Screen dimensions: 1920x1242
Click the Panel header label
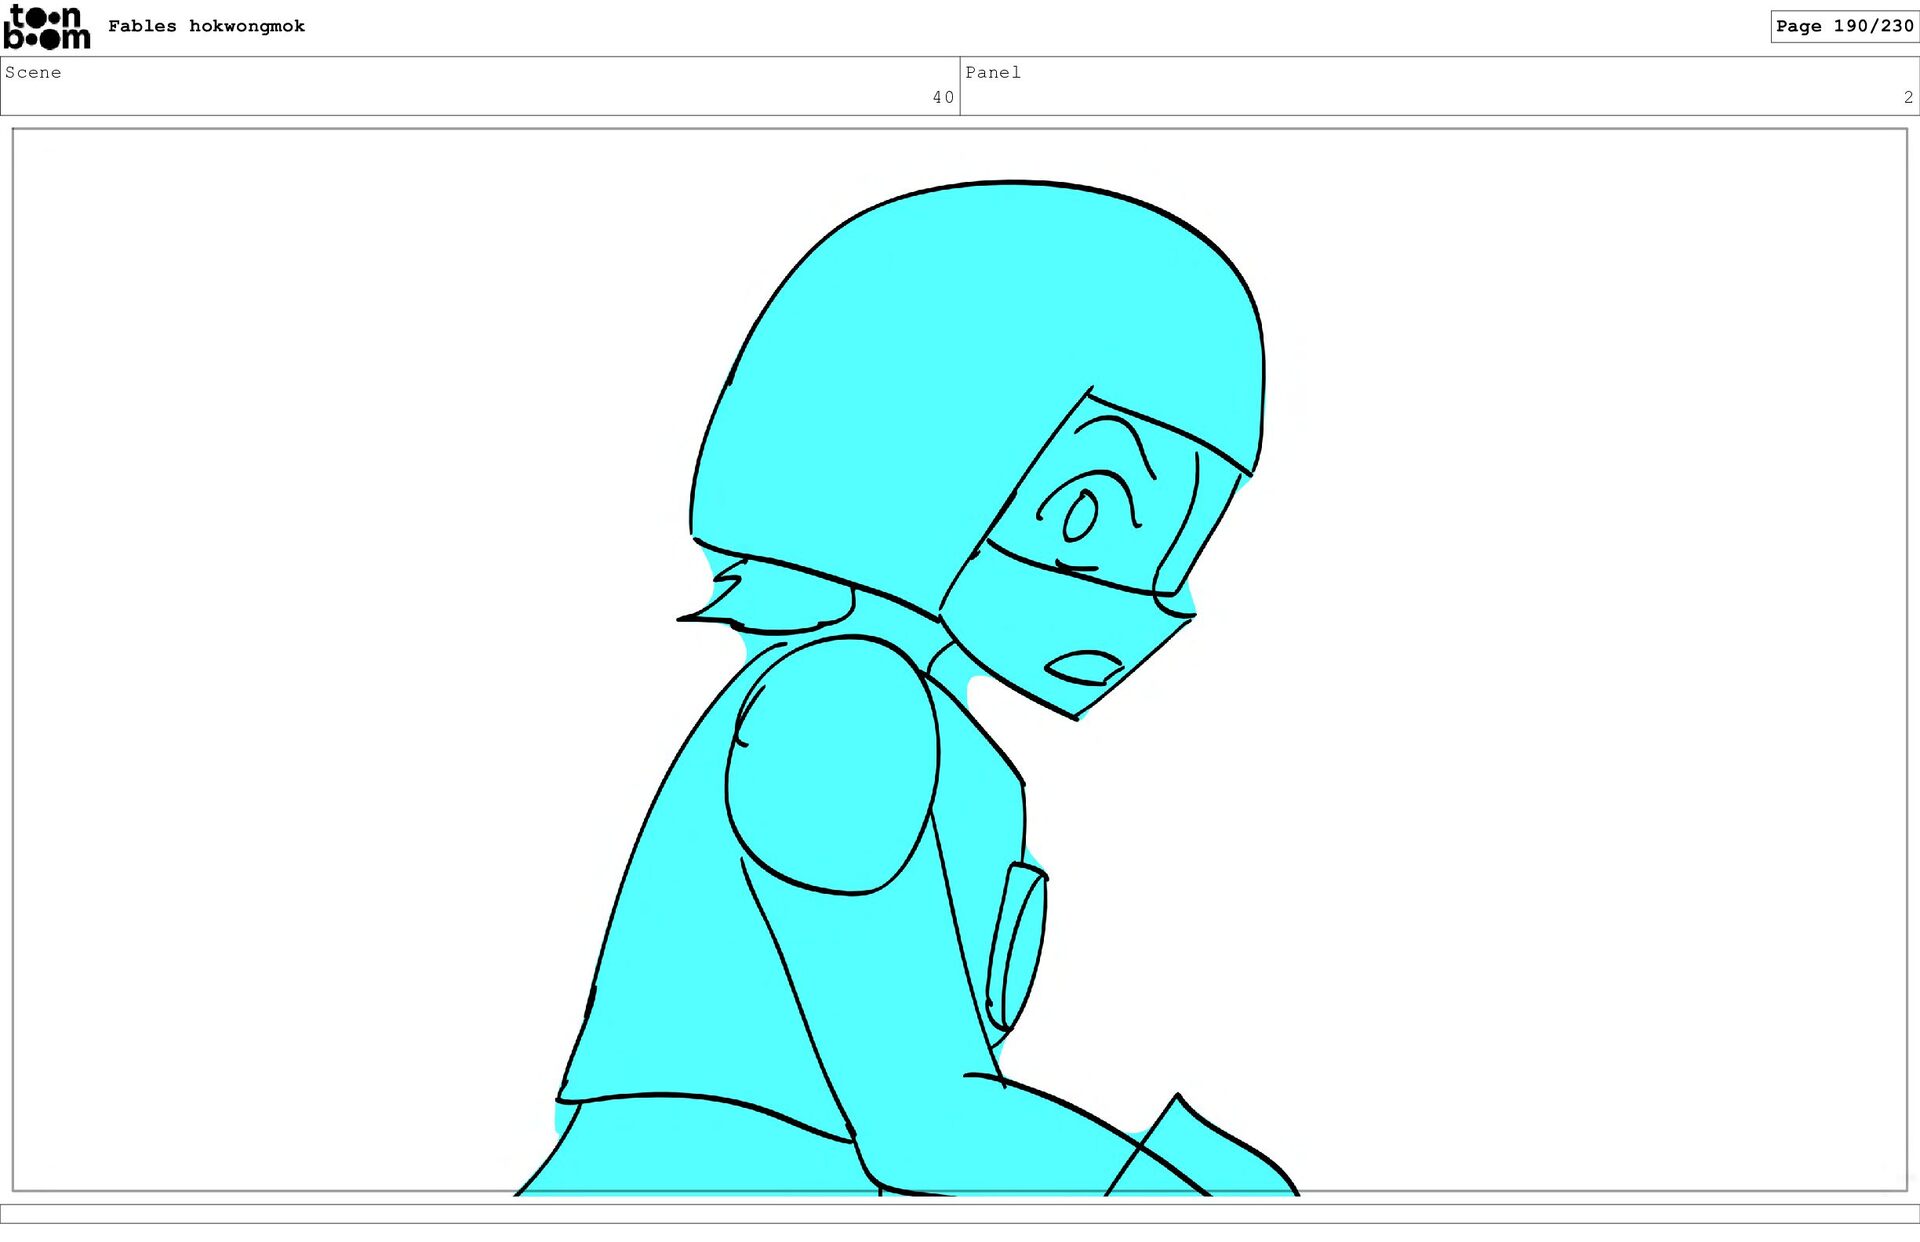tap(992, 72)
